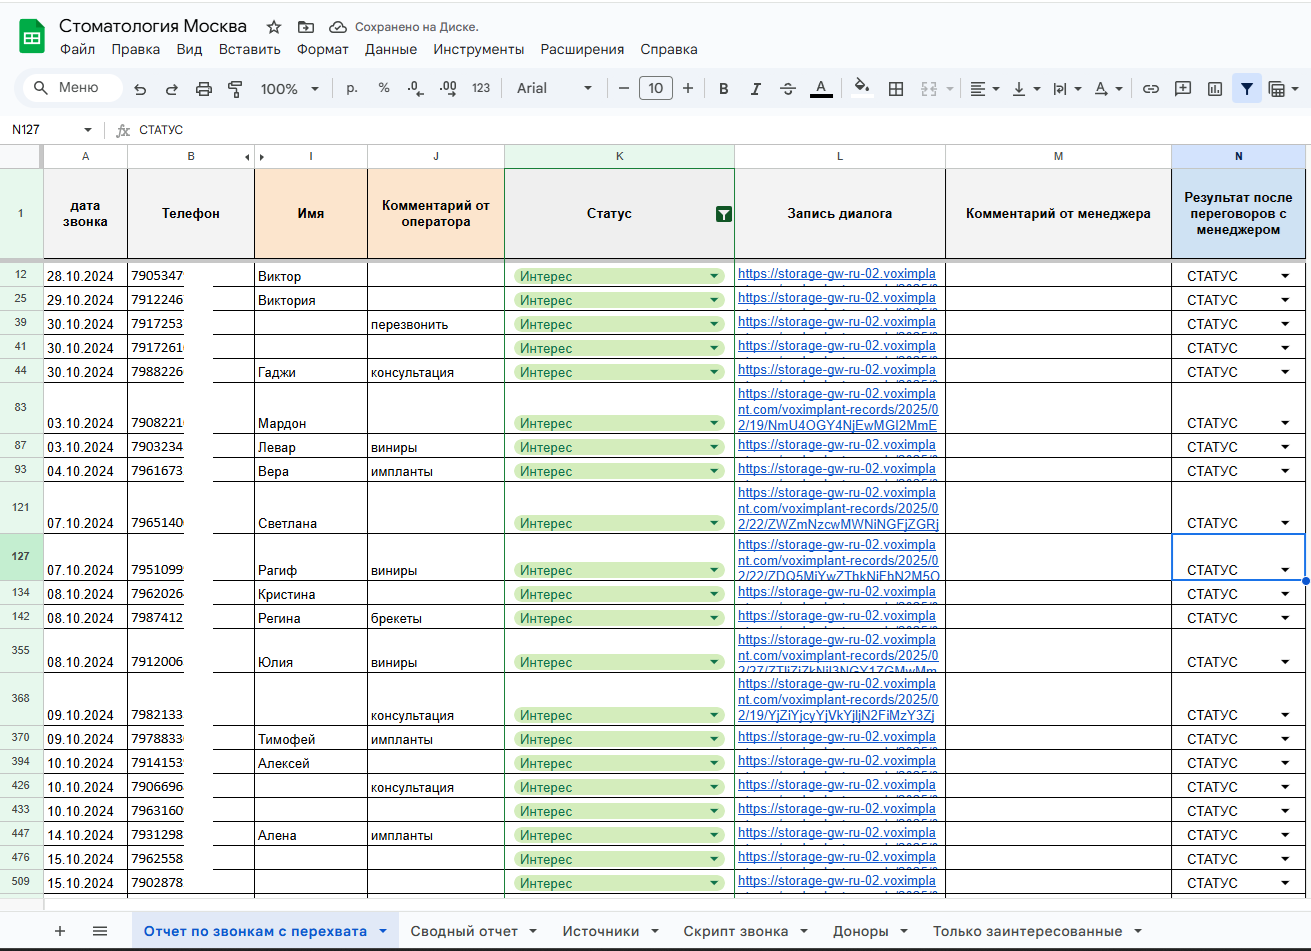This screenshot has height=951, width=1311.
Task: Insert a link using the chain icon
Action: (x=1151, y=89)
